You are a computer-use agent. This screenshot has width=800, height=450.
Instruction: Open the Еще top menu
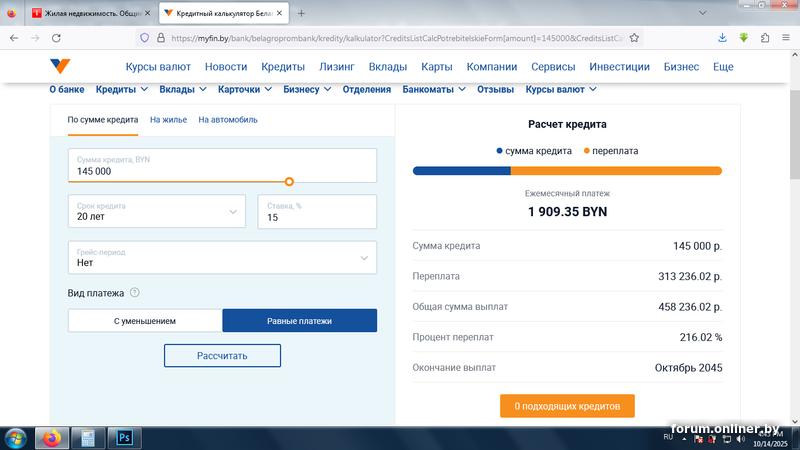coord(723,67)
